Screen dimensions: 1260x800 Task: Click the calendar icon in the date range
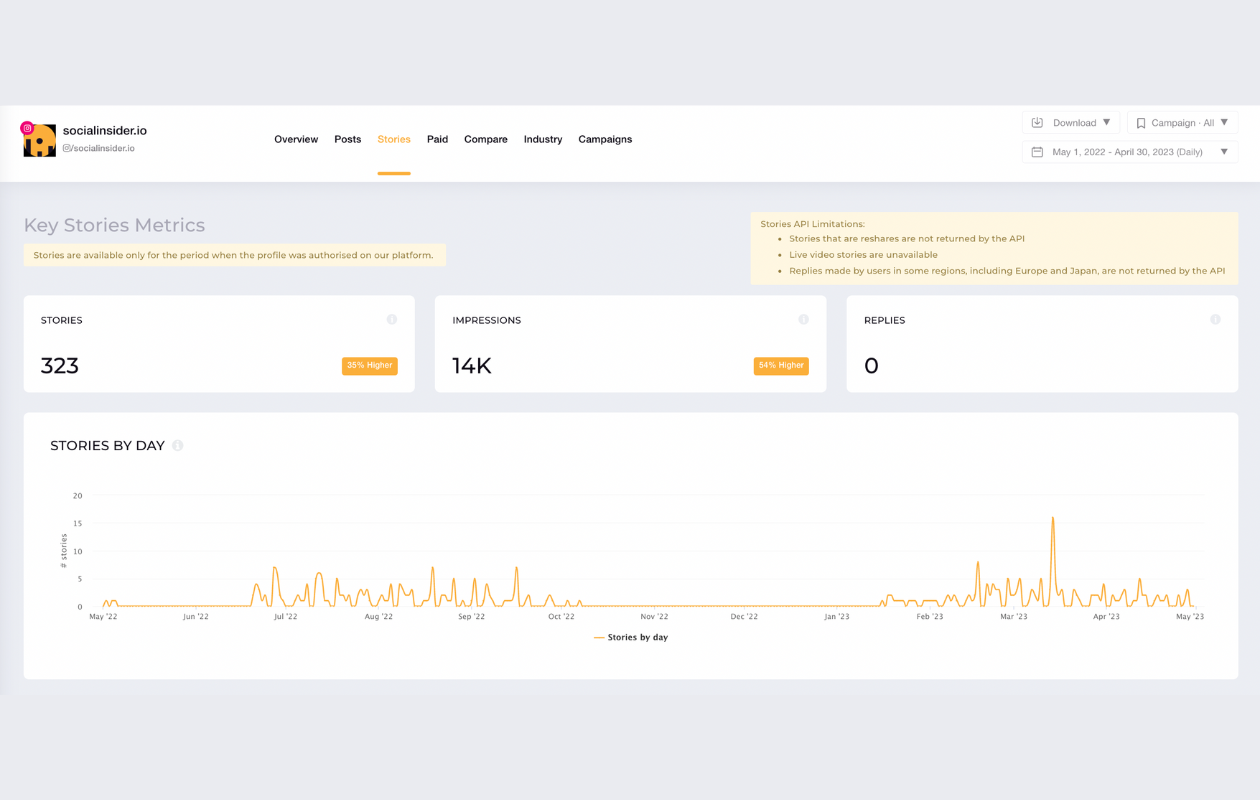(1037, 152)
